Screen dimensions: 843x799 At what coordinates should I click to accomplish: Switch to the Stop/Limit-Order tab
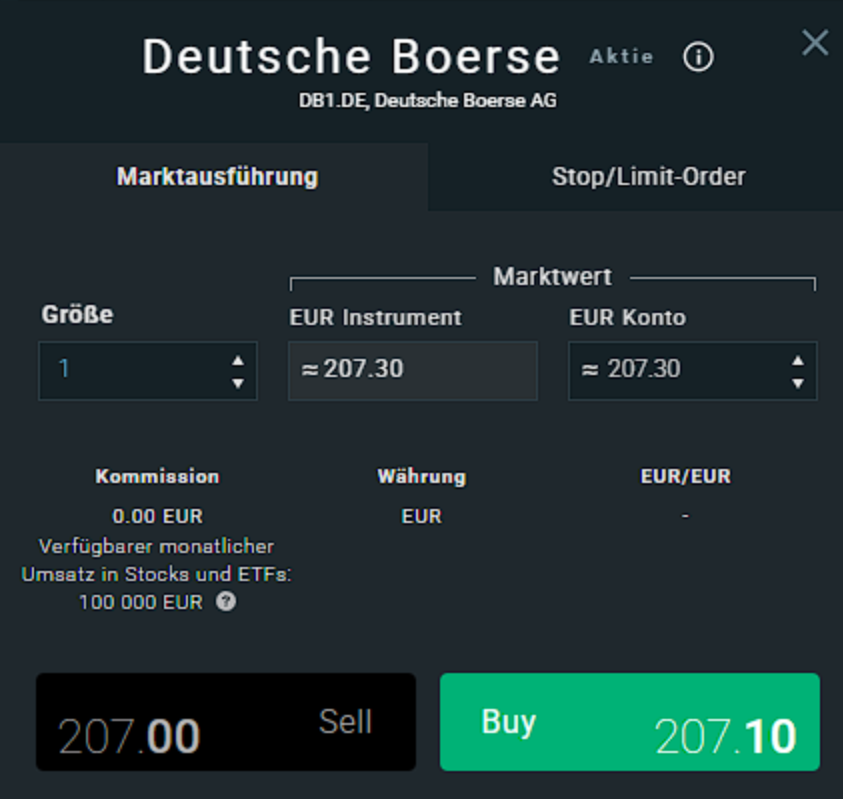(x=650, y=176)
